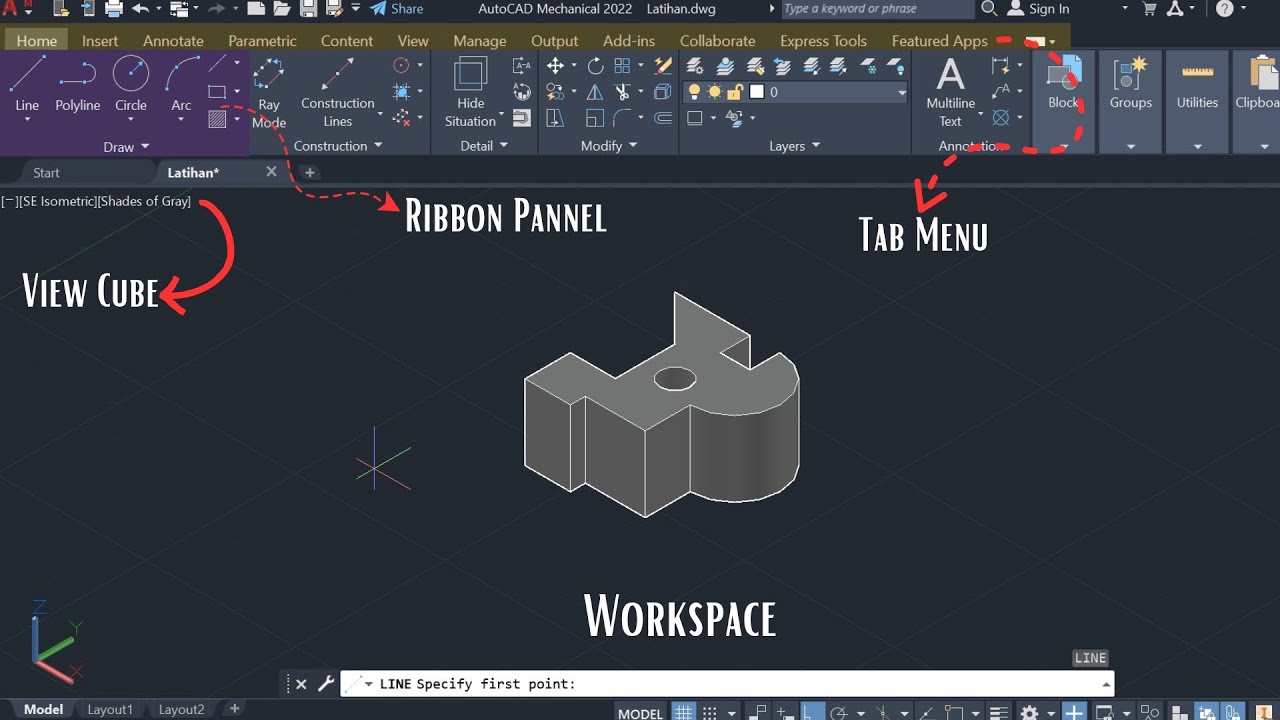Click the white layer color swatch
This screenshot has width=1280, height=720.
(x=757, y=92)
